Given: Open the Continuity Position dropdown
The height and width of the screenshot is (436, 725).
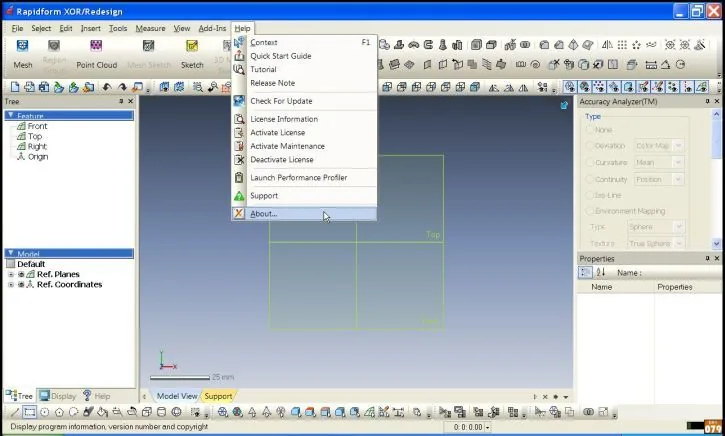Looking at the screenshot, I should pyautogui.click(x=659, y=179).
